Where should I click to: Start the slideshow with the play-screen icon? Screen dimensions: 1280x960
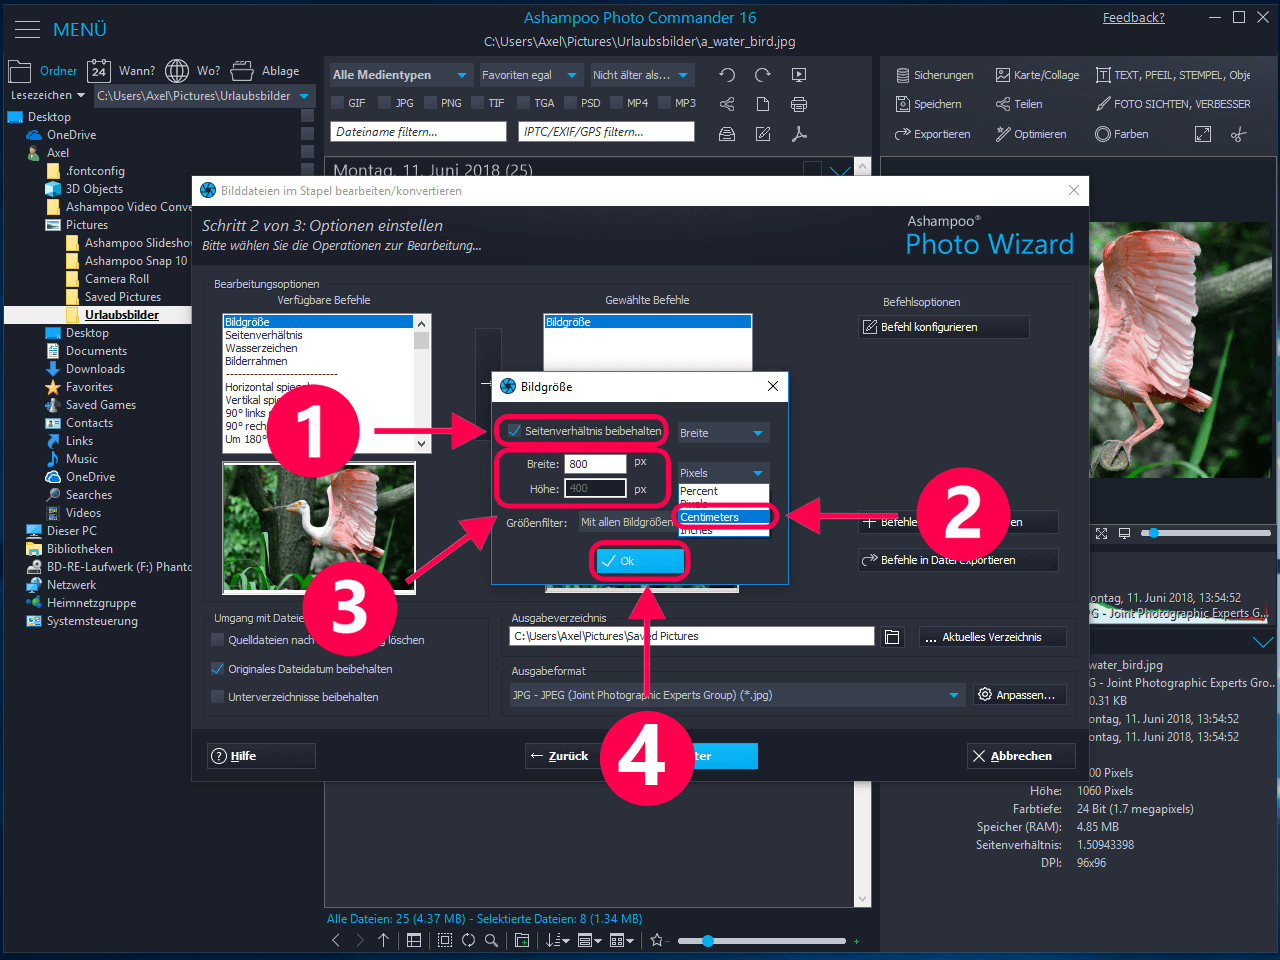tap(799, 75)
